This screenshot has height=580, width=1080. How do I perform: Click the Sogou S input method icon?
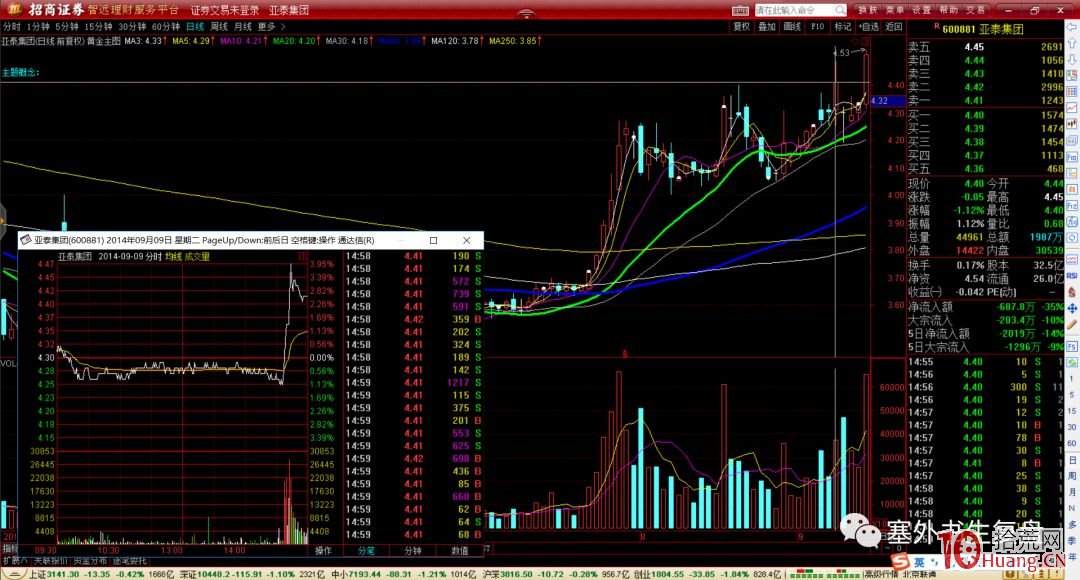pyautogui.click(x=900, y=561)
